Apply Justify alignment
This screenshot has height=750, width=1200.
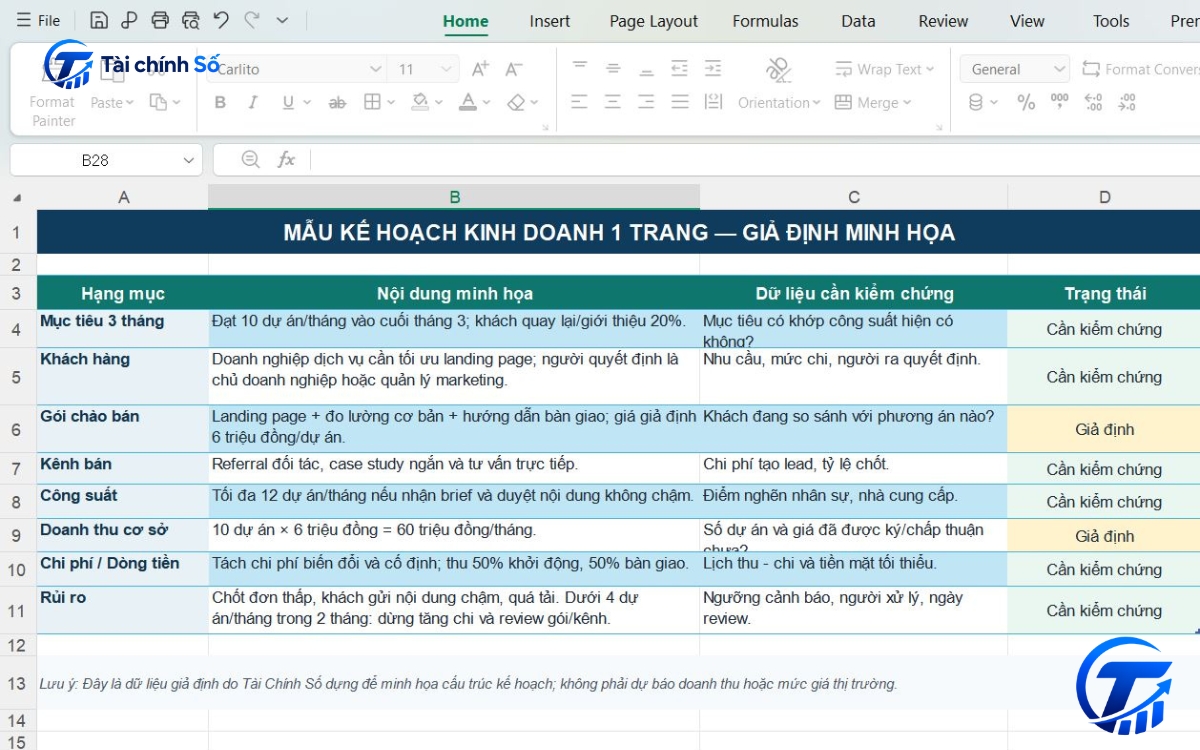click(680, 102)
